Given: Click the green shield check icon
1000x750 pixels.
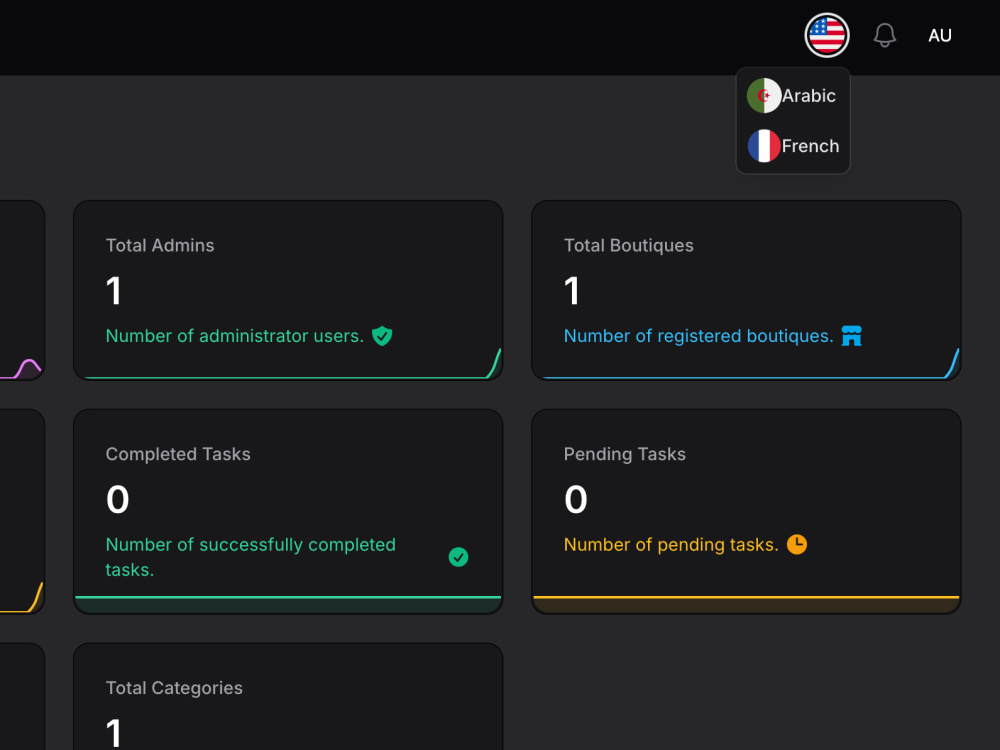Looking at the screenshot, I should (x=382, y=335).
